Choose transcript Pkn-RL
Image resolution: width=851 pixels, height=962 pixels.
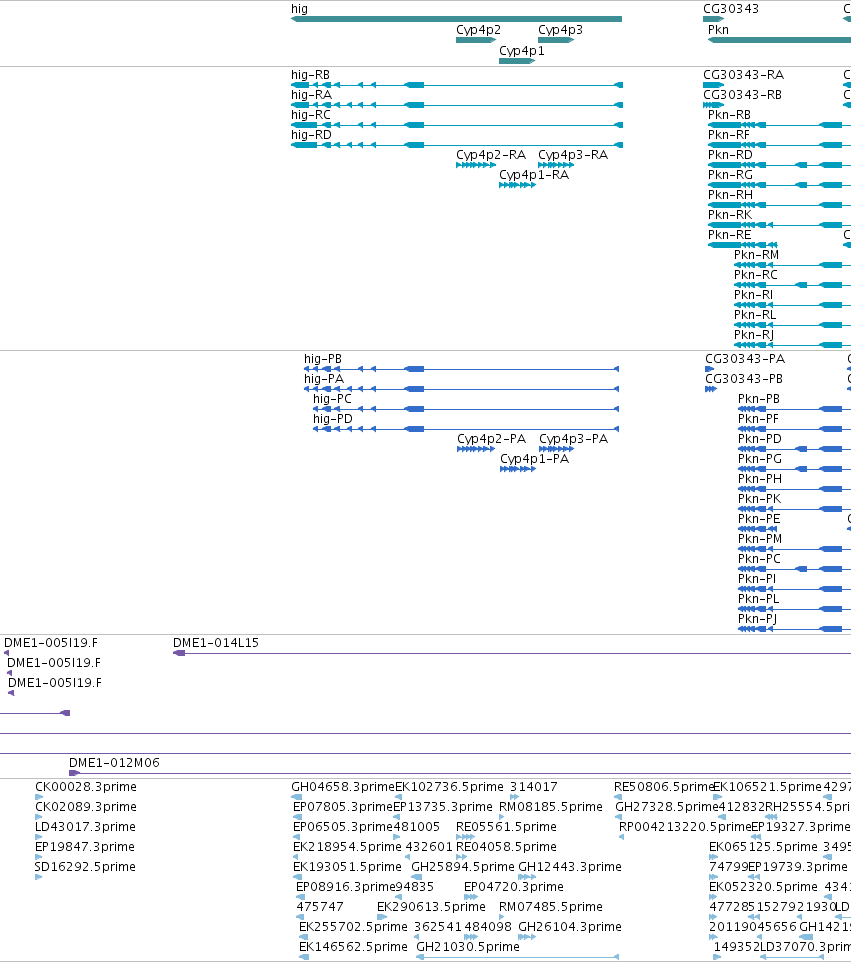coord(755,315)
